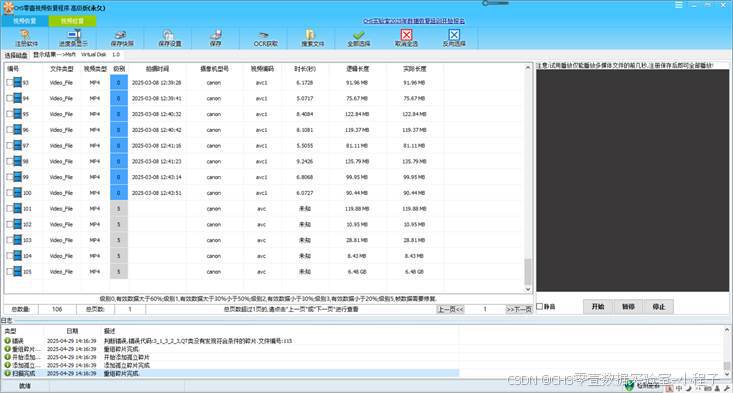Click the blue level 0 cell of row 100
733x393 pixels.
tap(119, 193)
